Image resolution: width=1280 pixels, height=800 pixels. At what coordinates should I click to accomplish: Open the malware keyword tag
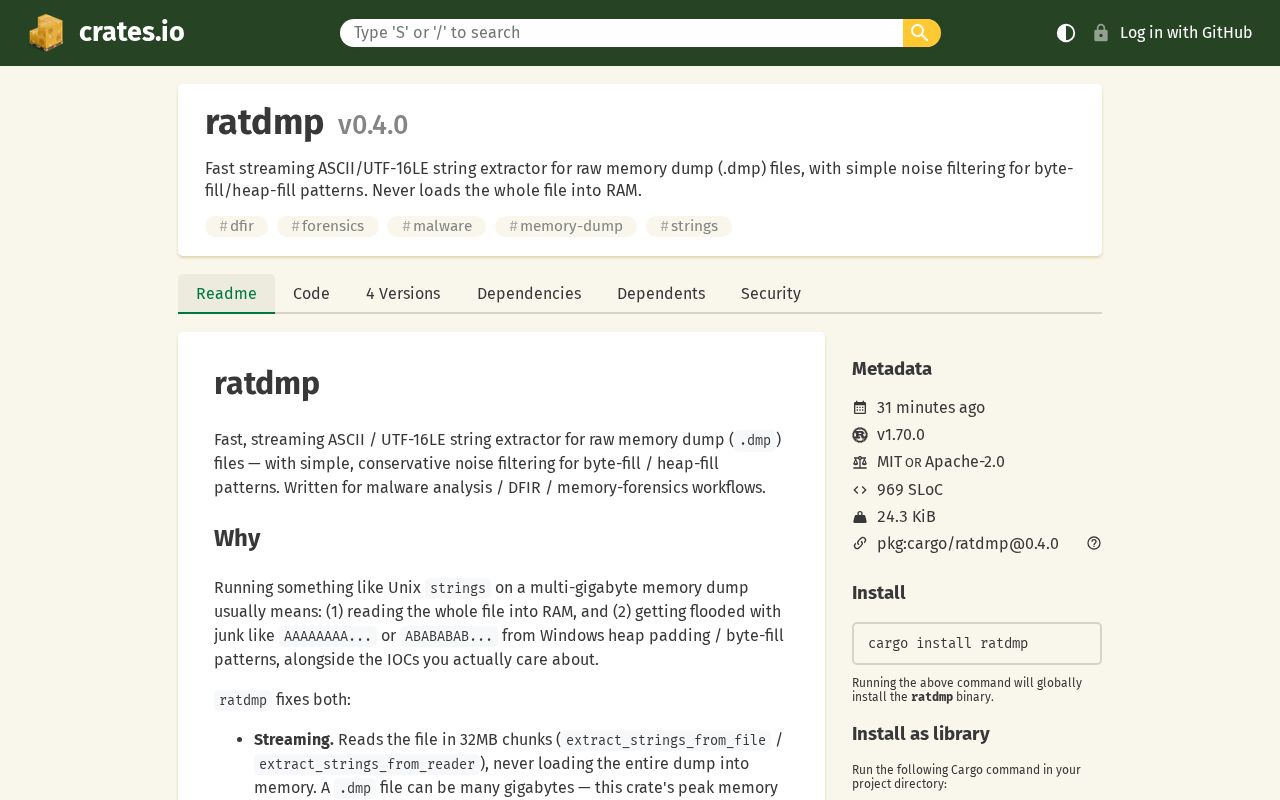[437, 226]
